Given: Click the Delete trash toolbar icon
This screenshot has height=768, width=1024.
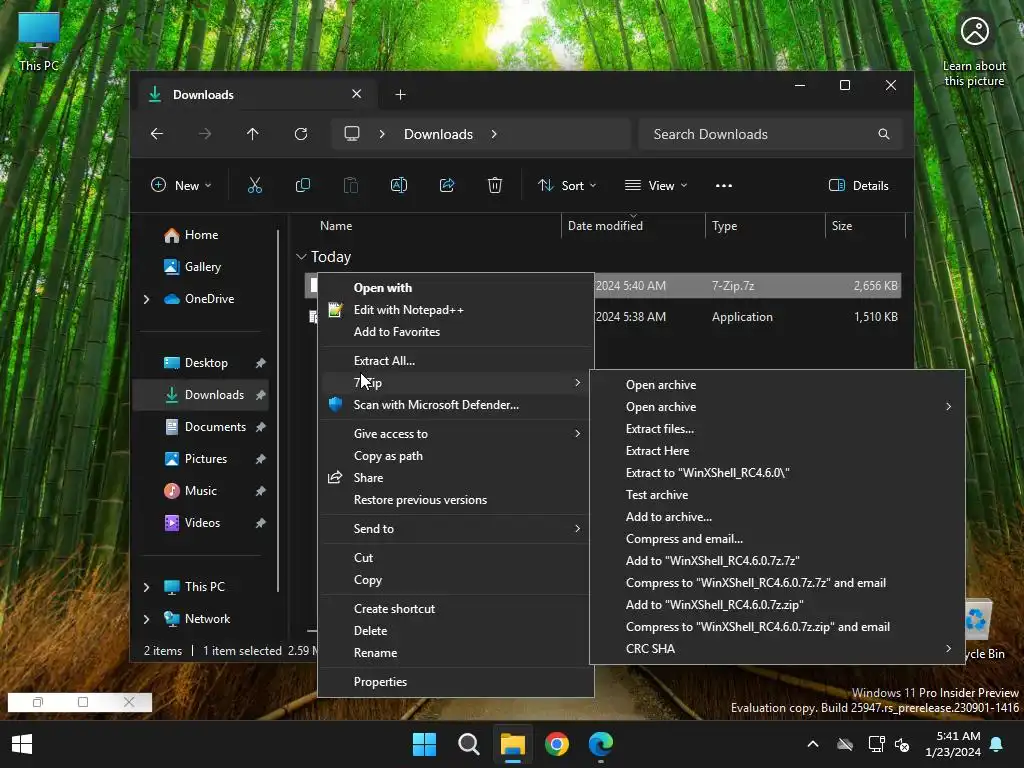Looking at the screenshot, I should point(495,185).
